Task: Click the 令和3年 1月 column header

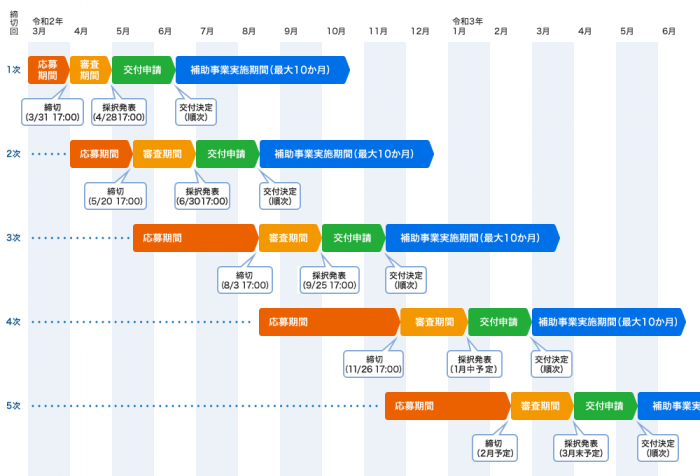Action: click(468, 26)
